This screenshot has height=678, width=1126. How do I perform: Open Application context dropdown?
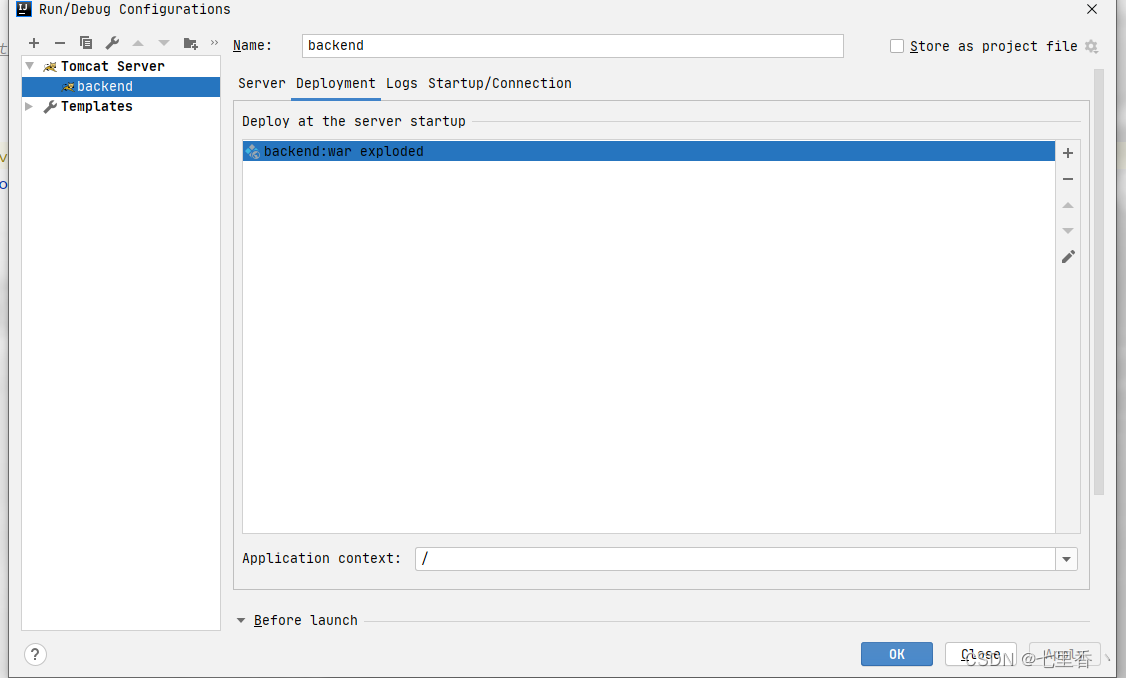1066,559
